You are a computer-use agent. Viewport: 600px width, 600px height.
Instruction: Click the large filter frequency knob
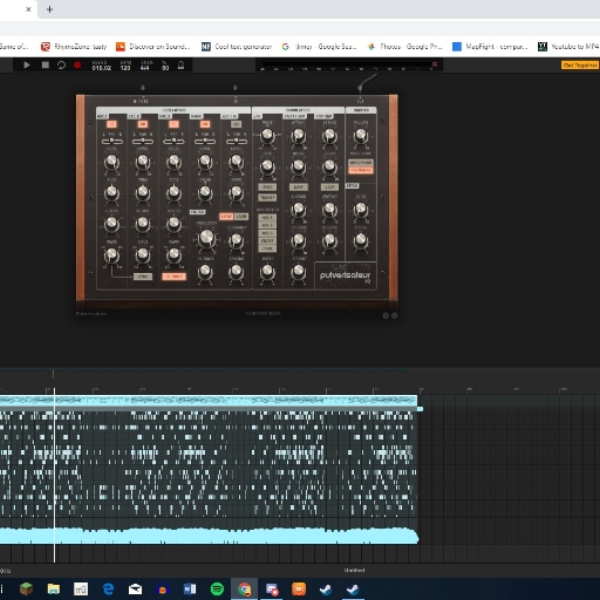207,238
